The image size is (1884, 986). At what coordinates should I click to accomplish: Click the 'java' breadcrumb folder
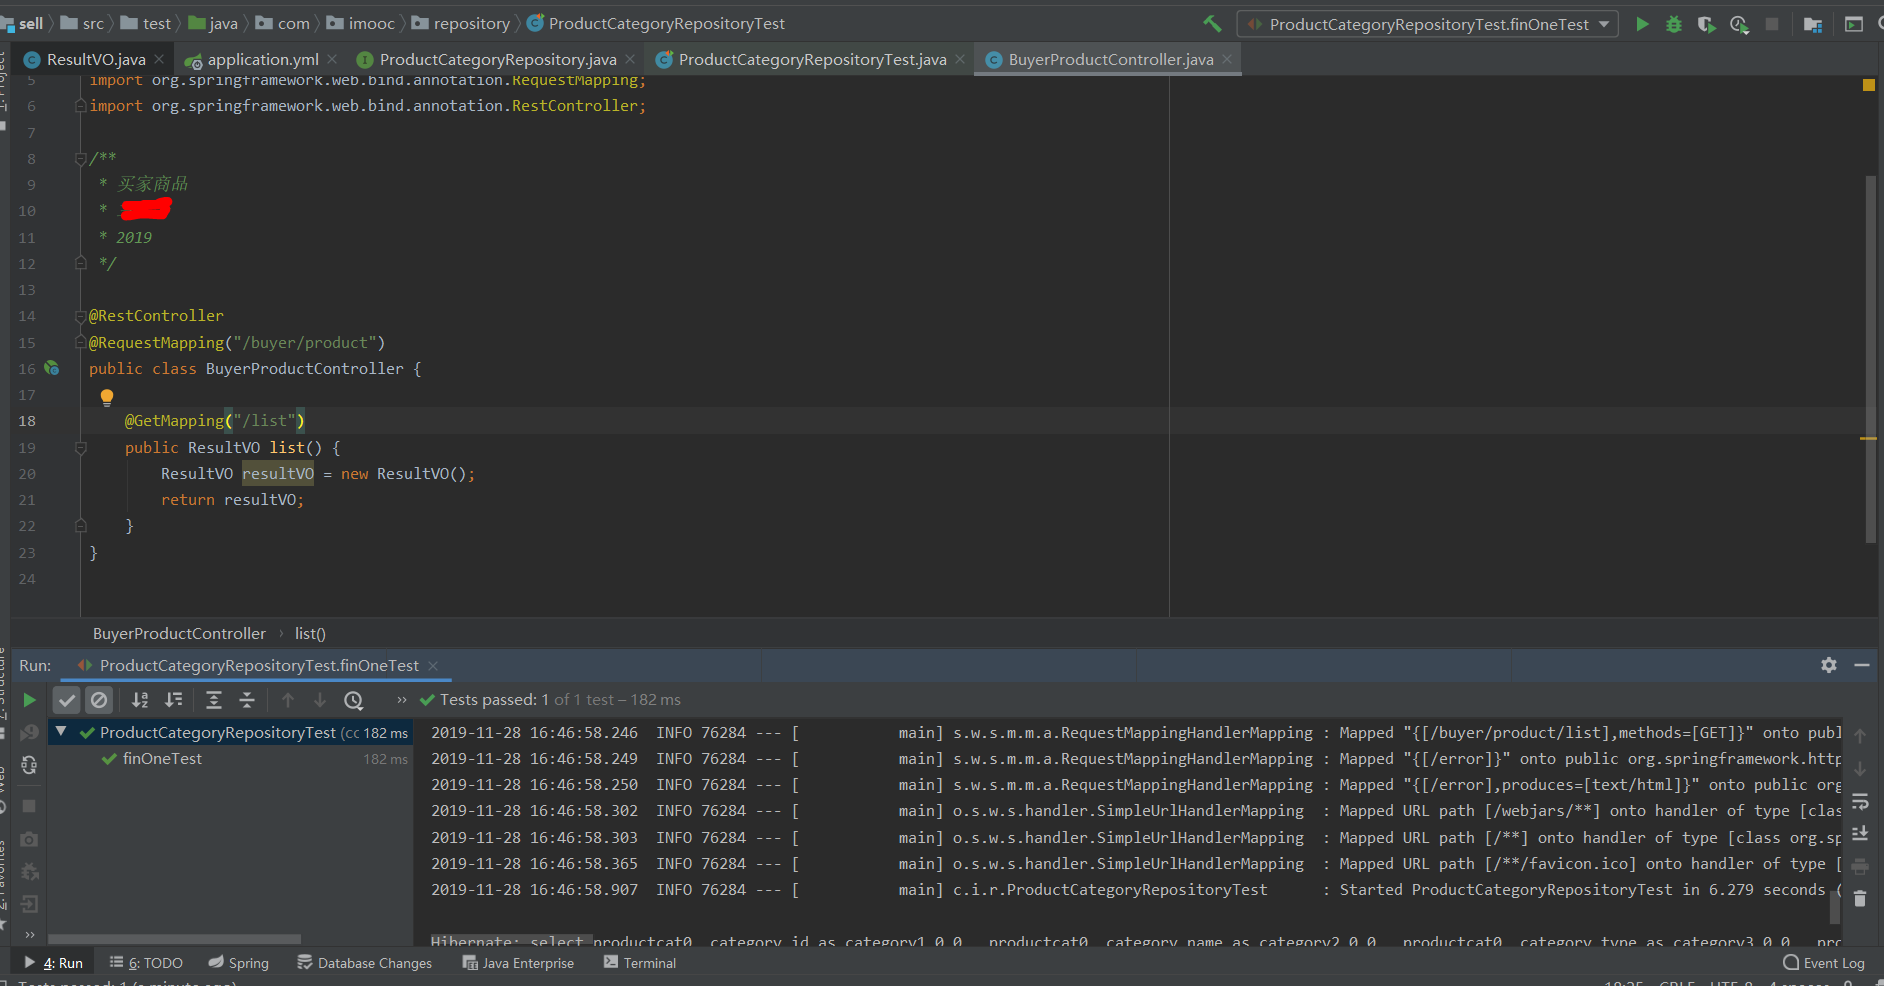pos(214,23)
